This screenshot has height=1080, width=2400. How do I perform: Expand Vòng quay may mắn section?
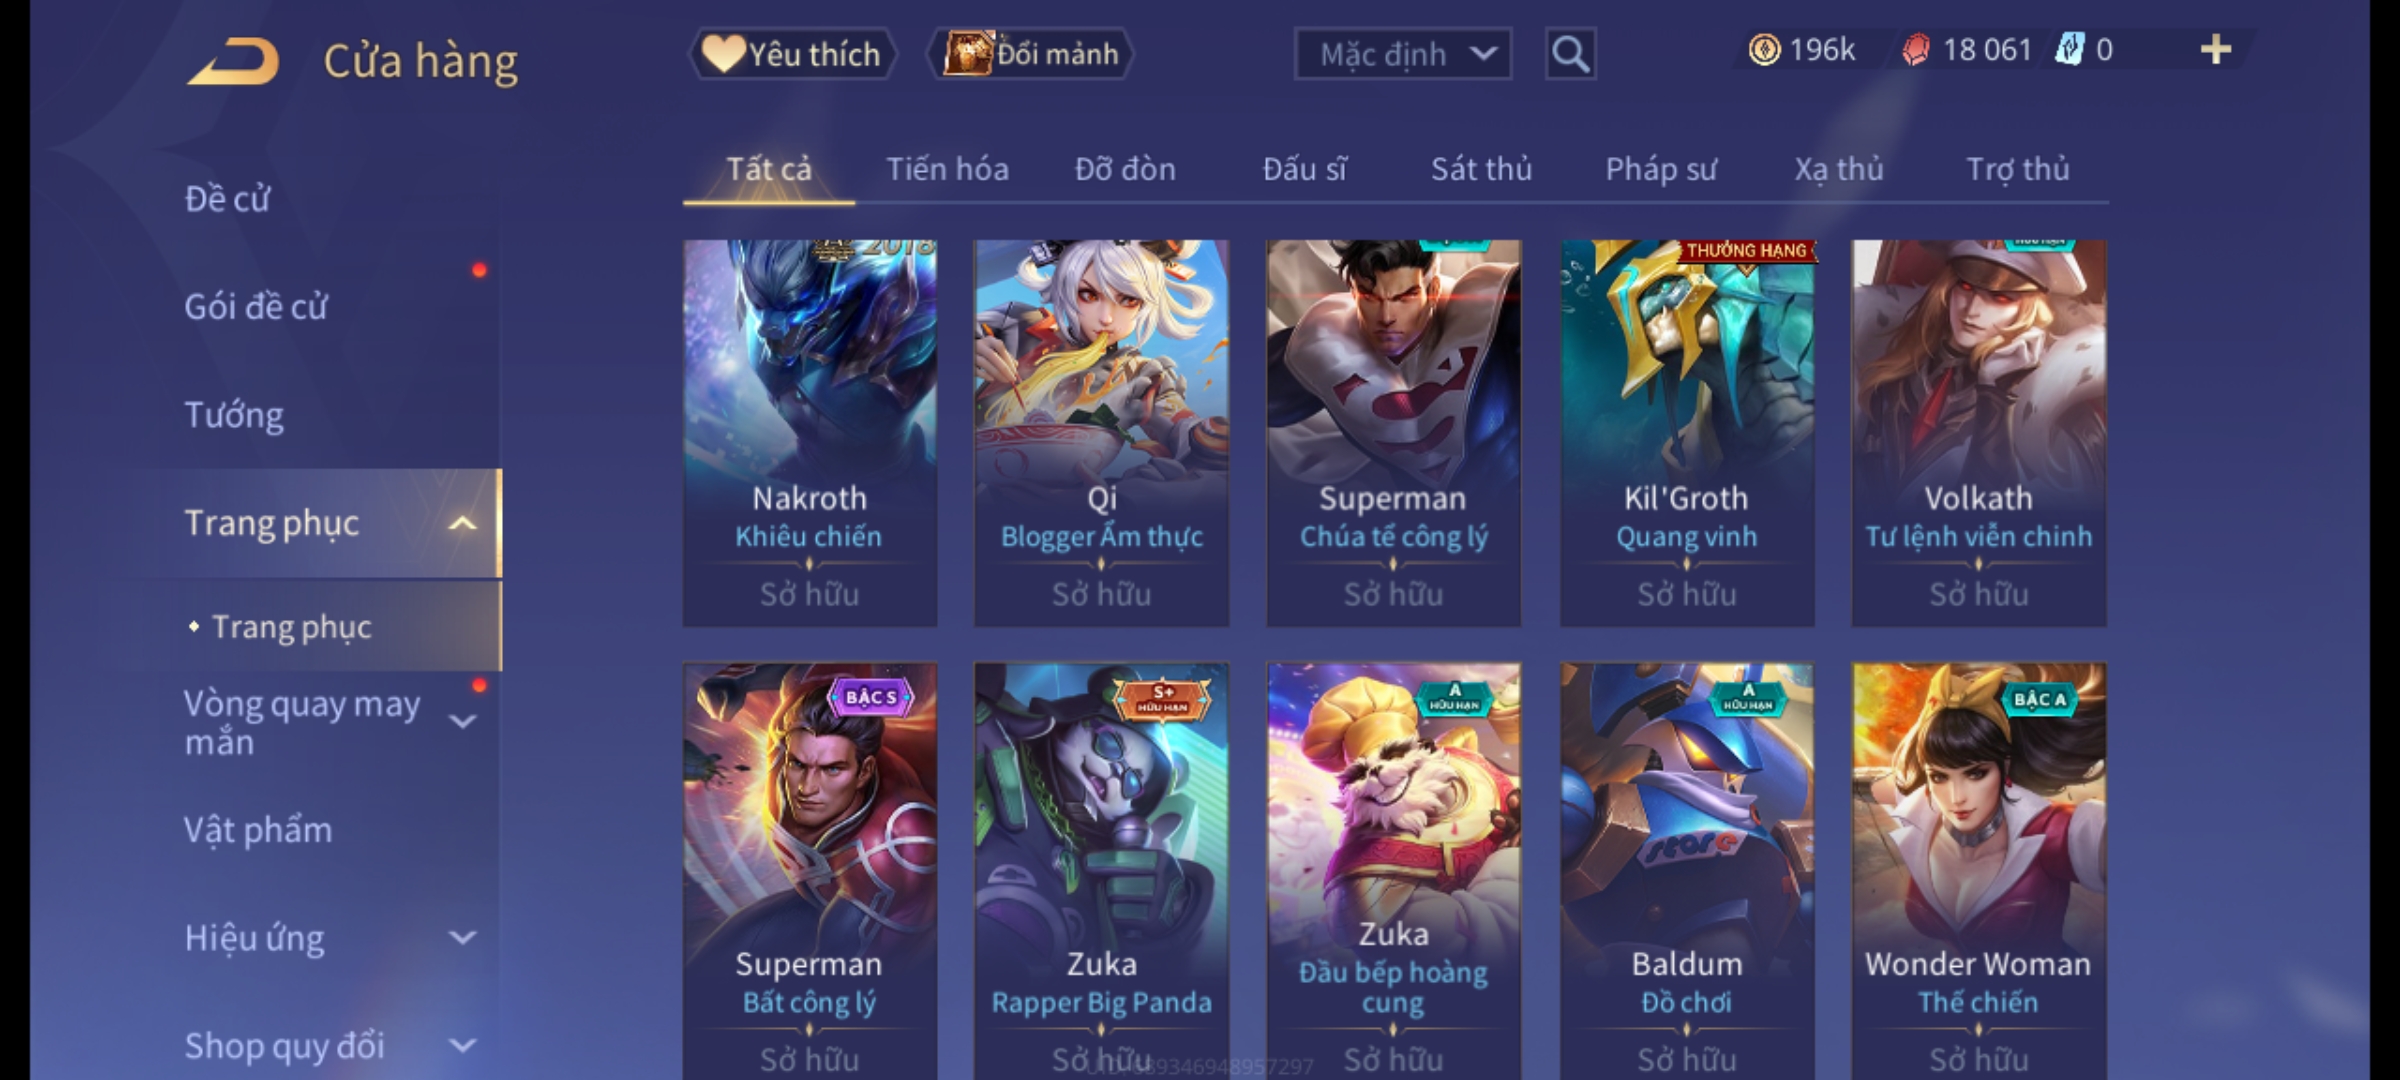(462, 721)
